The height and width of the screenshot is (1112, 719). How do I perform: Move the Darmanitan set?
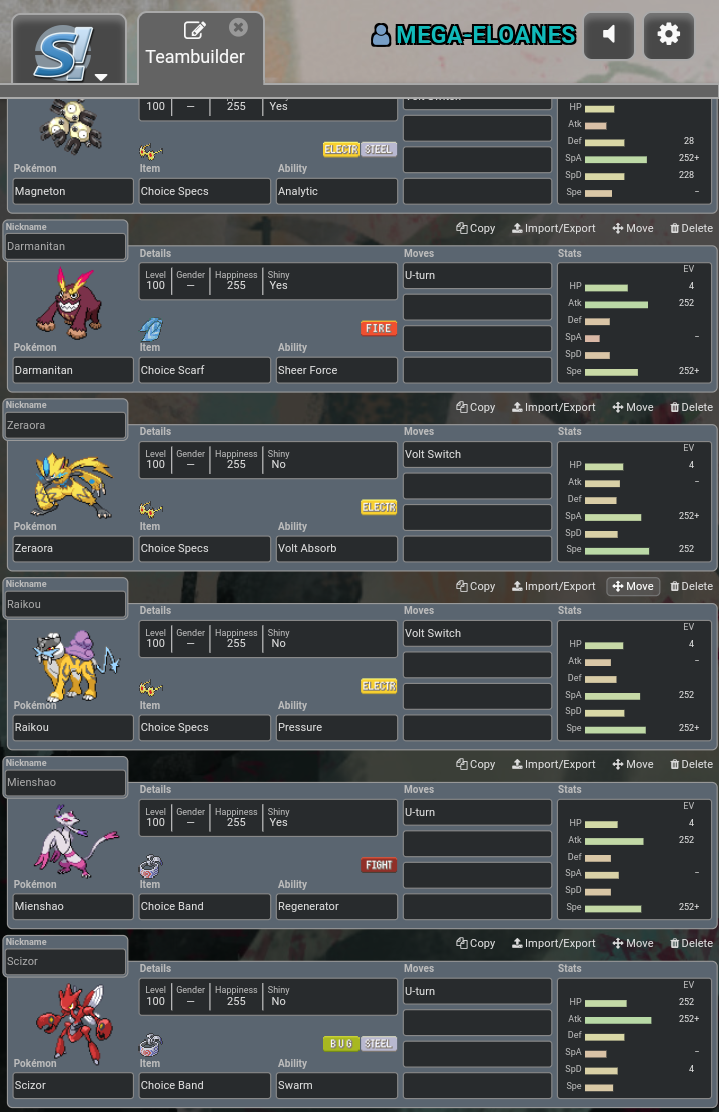click(x=633, y=228)
